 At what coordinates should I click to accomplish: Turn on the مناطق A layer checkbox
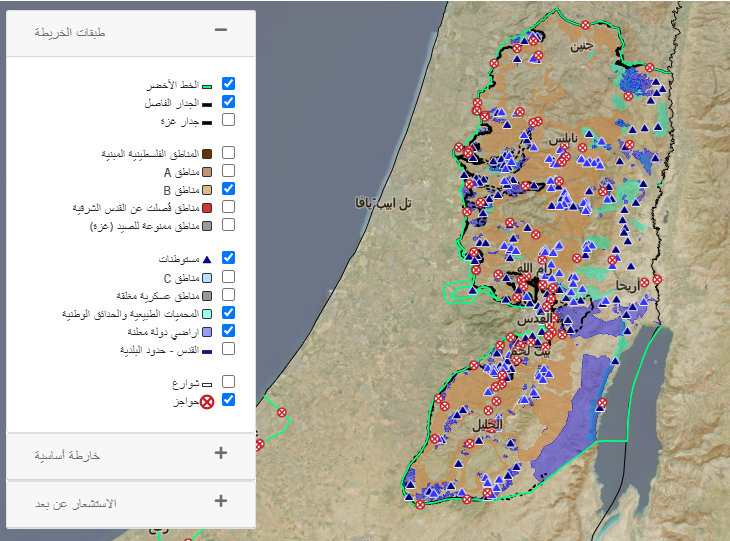tap(228, 171)
